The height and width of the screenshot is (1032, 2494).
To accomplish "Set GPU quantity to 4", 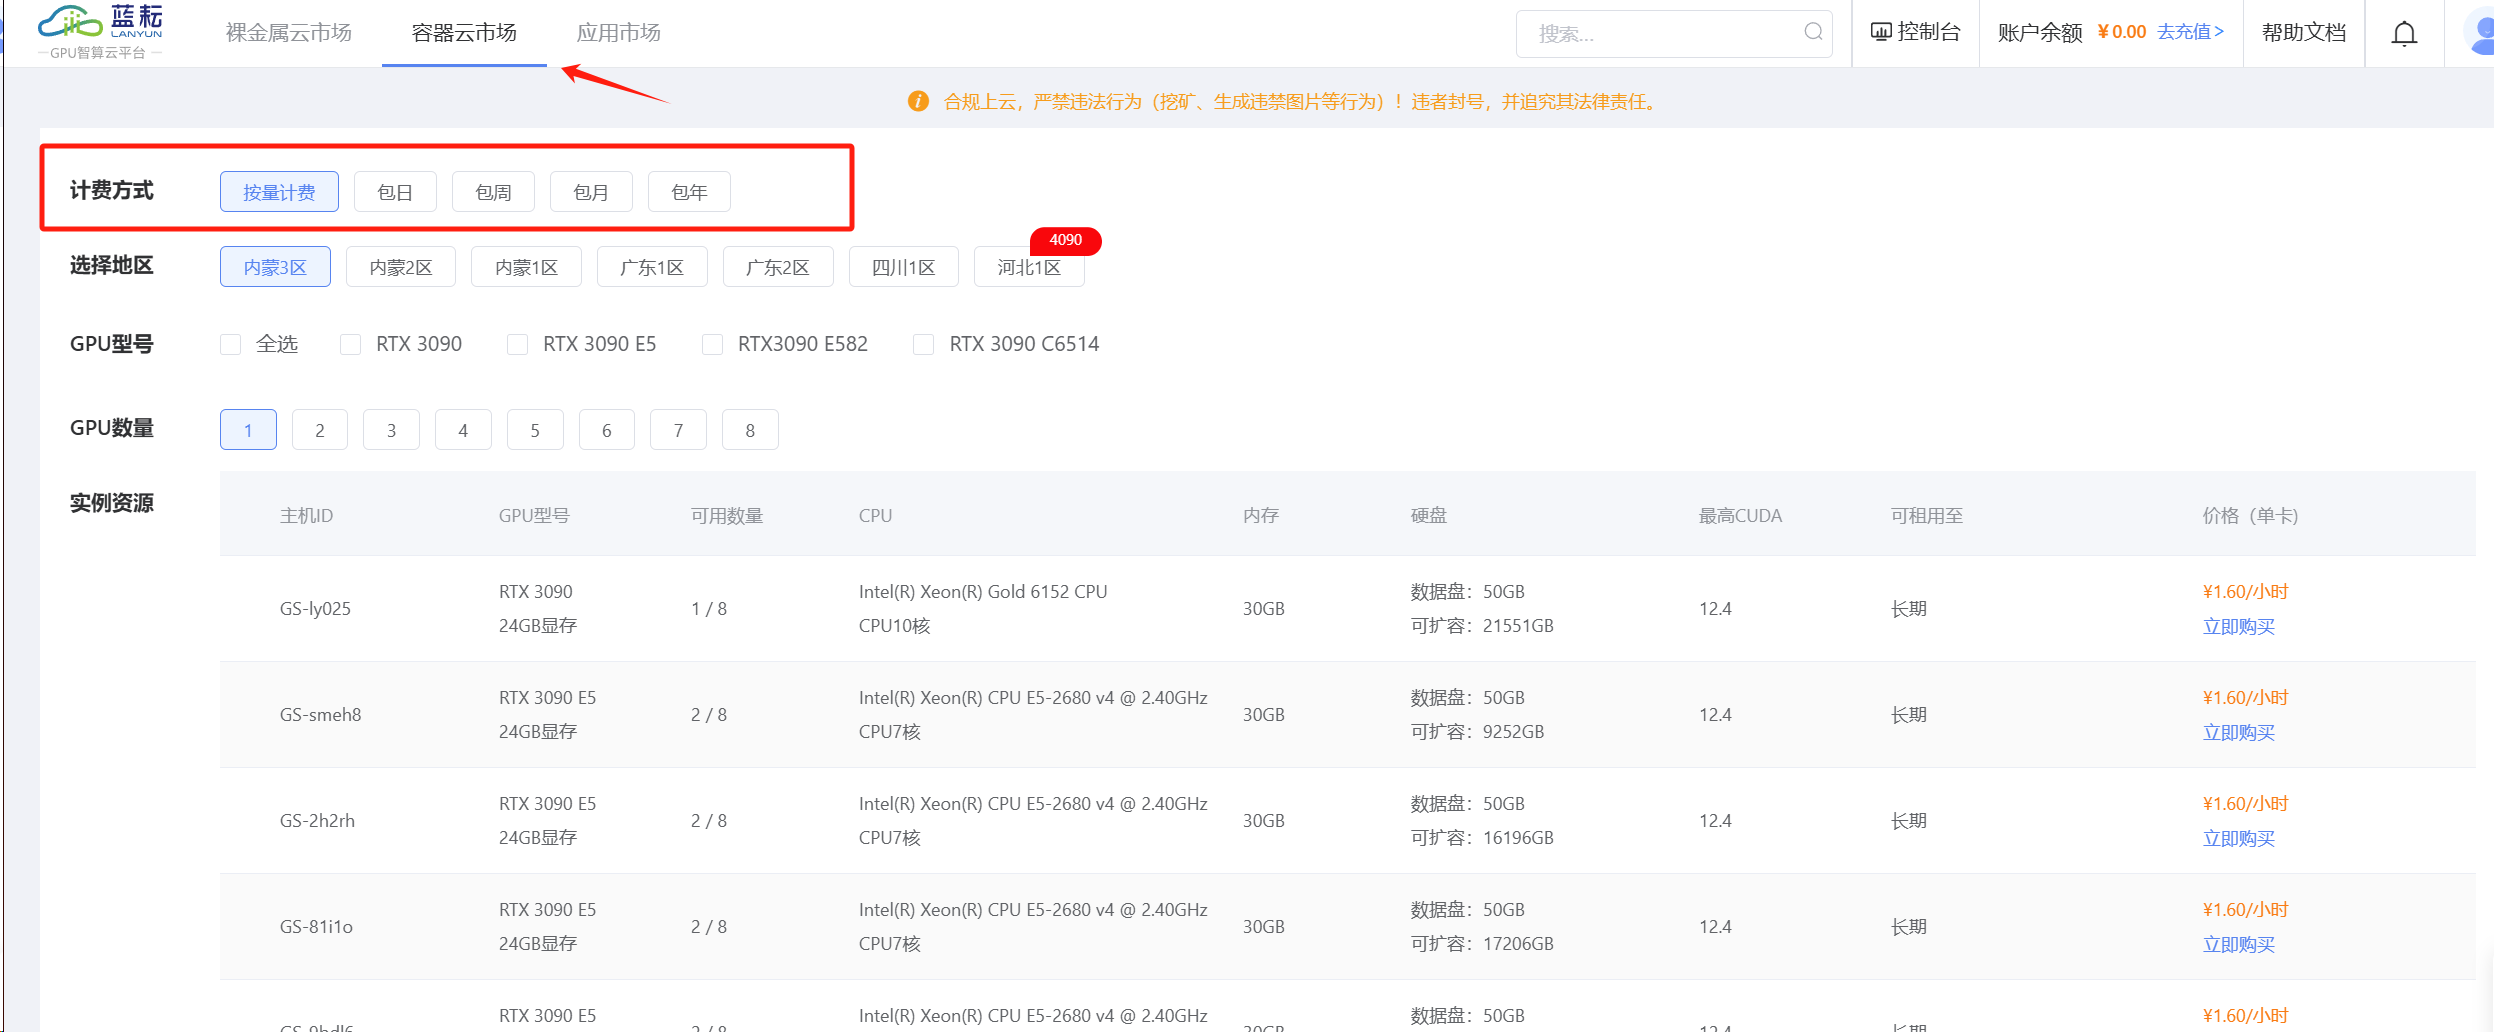I will coord(463,430).
